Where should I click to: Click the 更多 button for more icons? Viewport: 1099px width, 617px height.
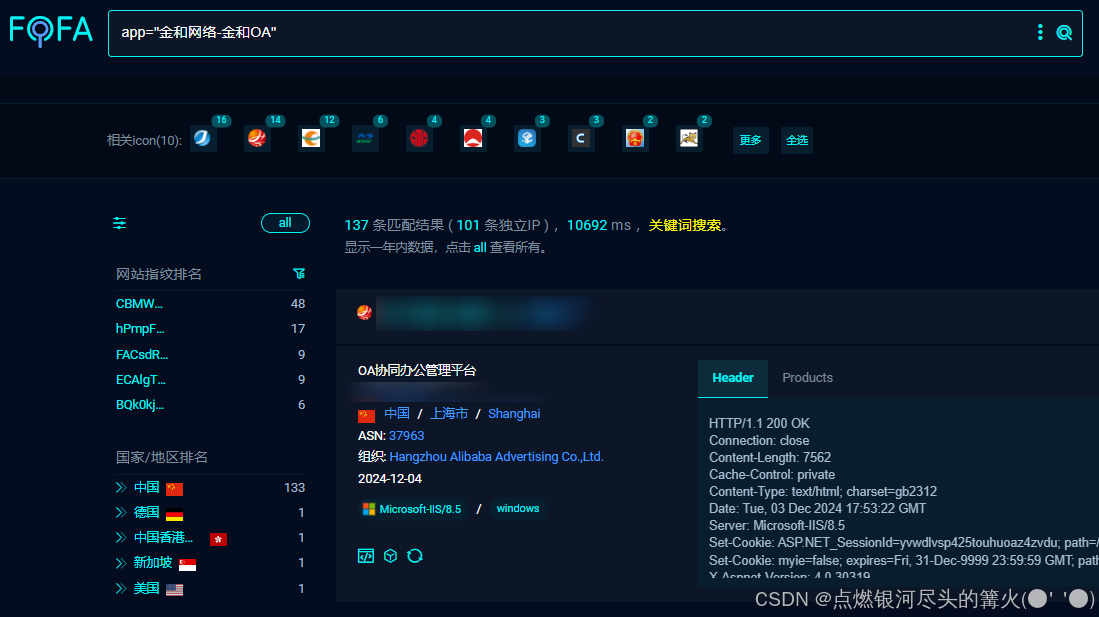coord(750,140)
